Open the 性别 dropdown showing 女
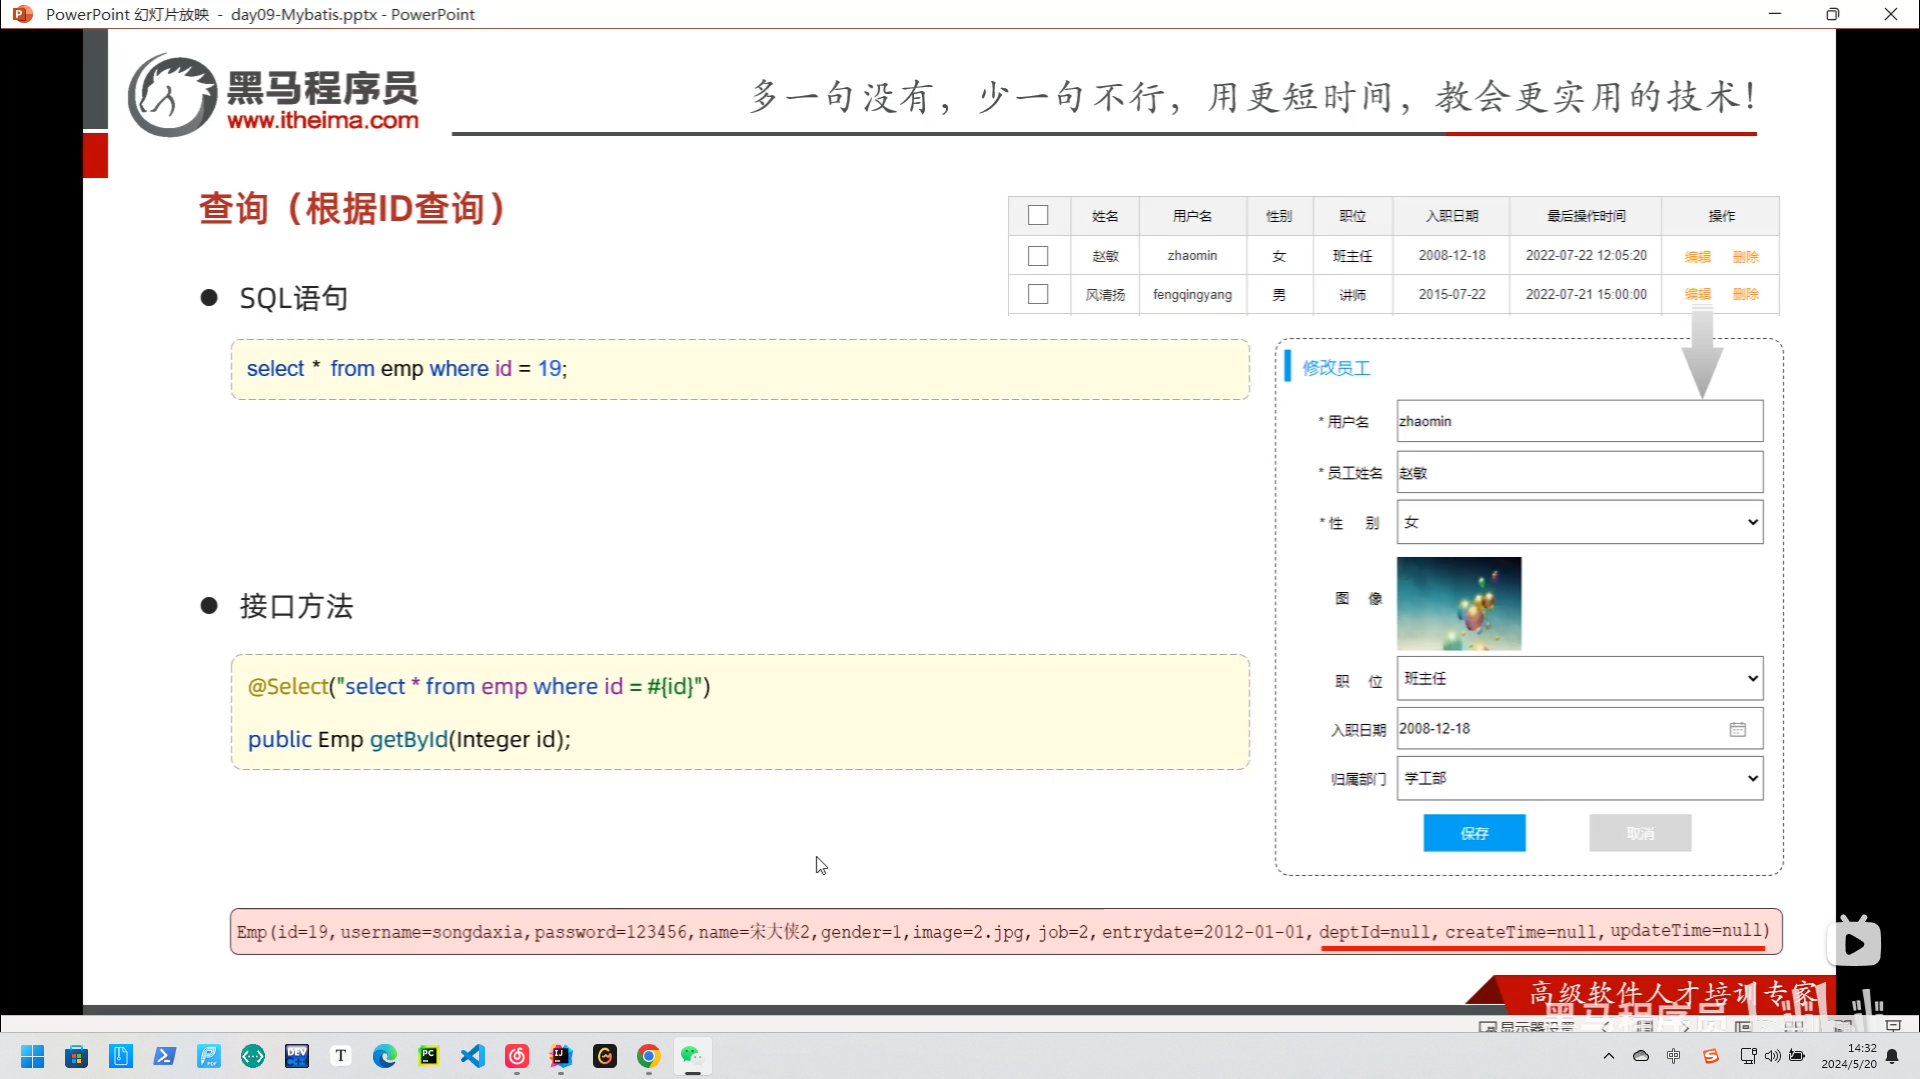The image size is (1920, 1079). pos(1580,522)
